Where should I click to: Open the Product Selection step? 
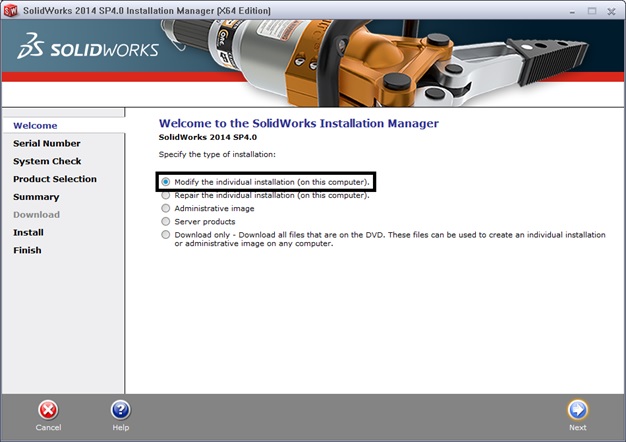pyautogui.click(x=55, y=179)
